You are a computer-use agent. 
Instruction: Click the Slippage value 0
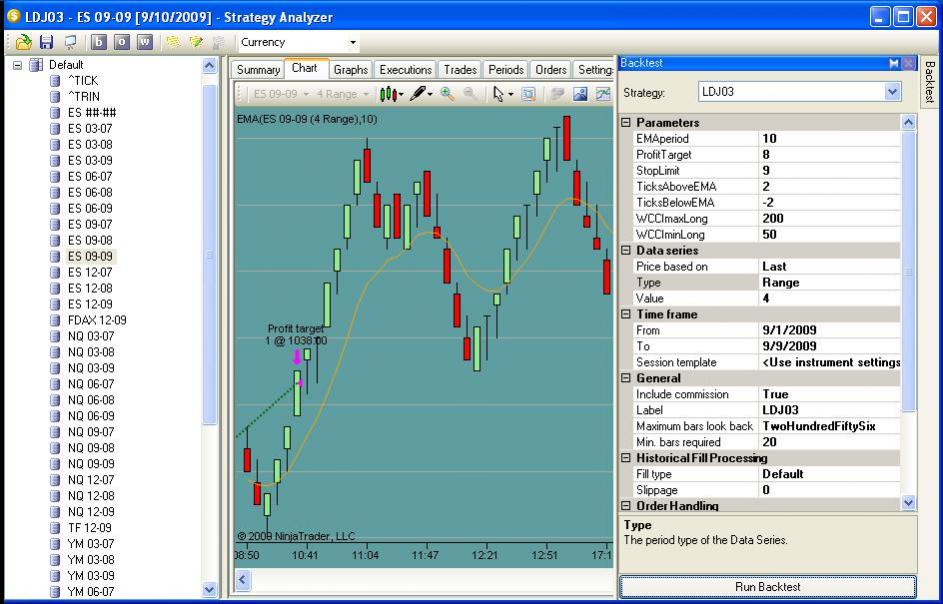pyautogui.click(x=829, y=490)
